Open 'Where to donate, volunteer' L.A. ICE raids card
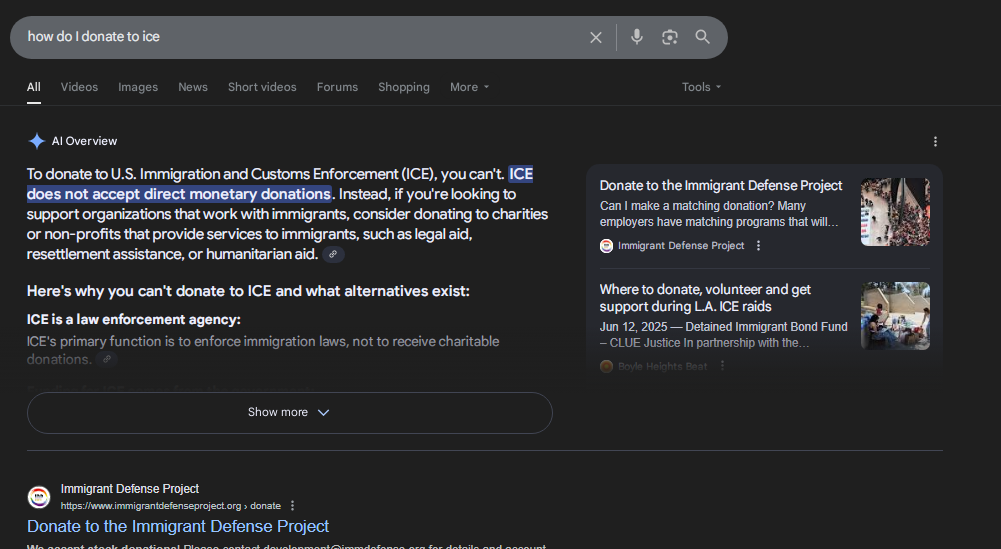Screen dimensions: 1001x549 [705, 298]
